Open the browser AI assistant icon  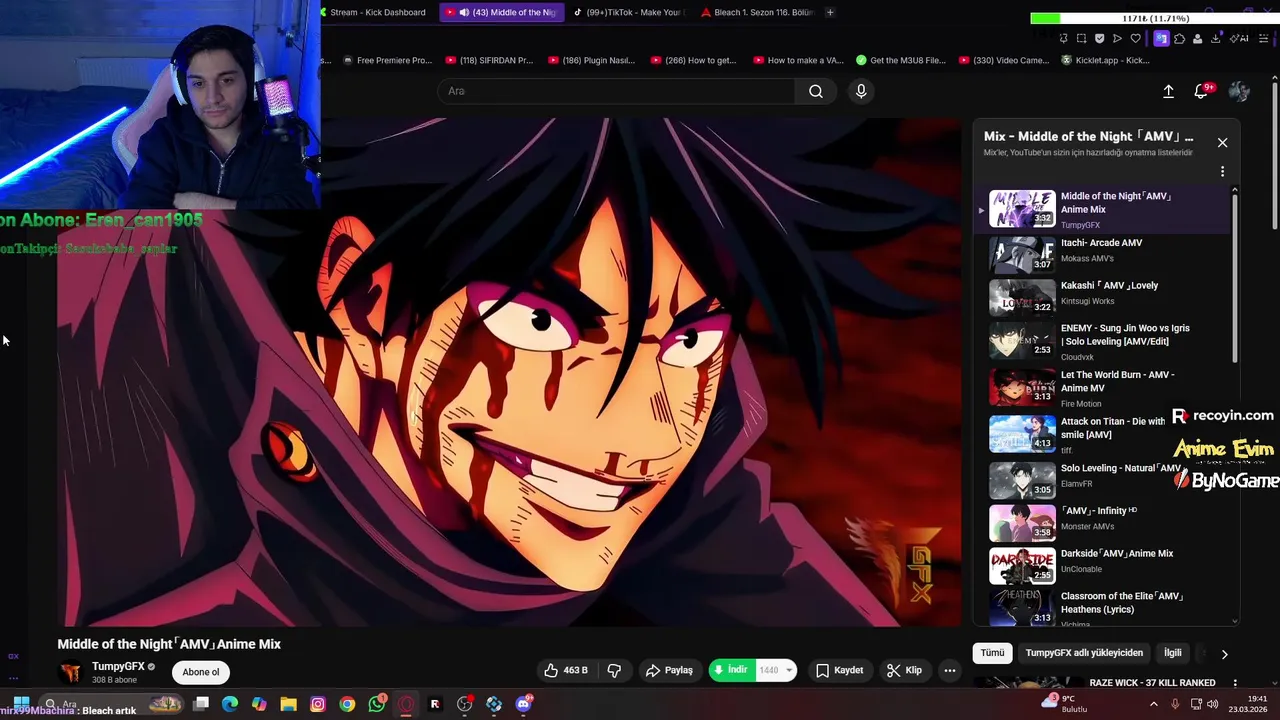pos(1241,38)
